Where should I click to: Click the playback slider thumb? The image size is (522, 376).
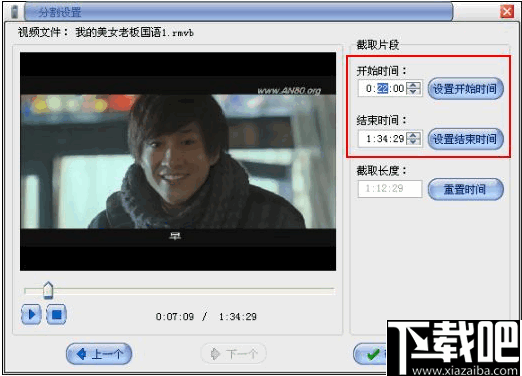(48, 290)
